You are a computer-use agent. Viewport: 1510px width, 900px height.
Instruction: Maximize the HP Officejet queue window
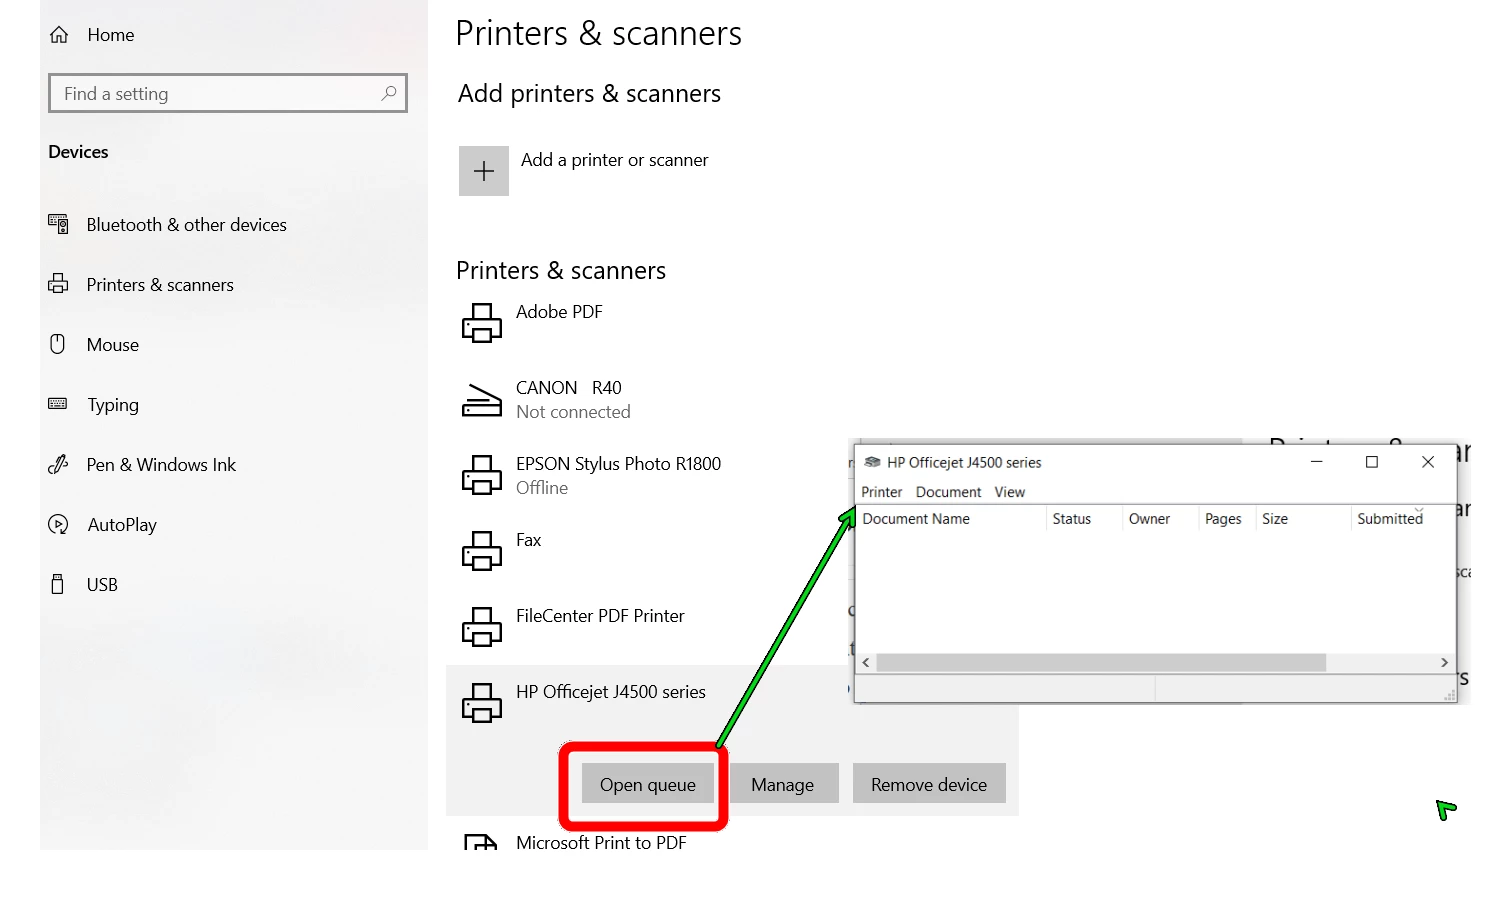[1372, 462]
